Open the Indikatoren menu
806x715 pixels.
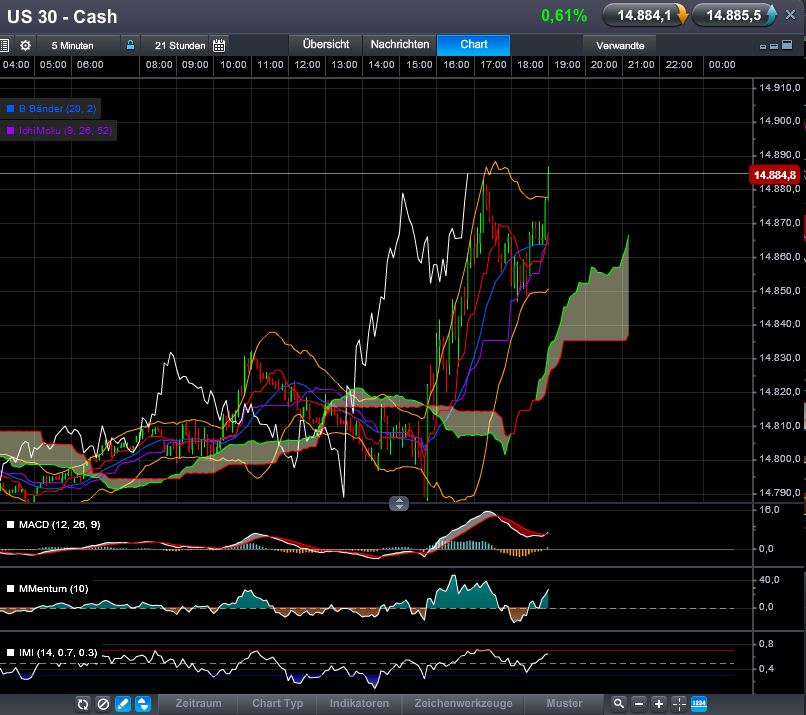point(359,703)
